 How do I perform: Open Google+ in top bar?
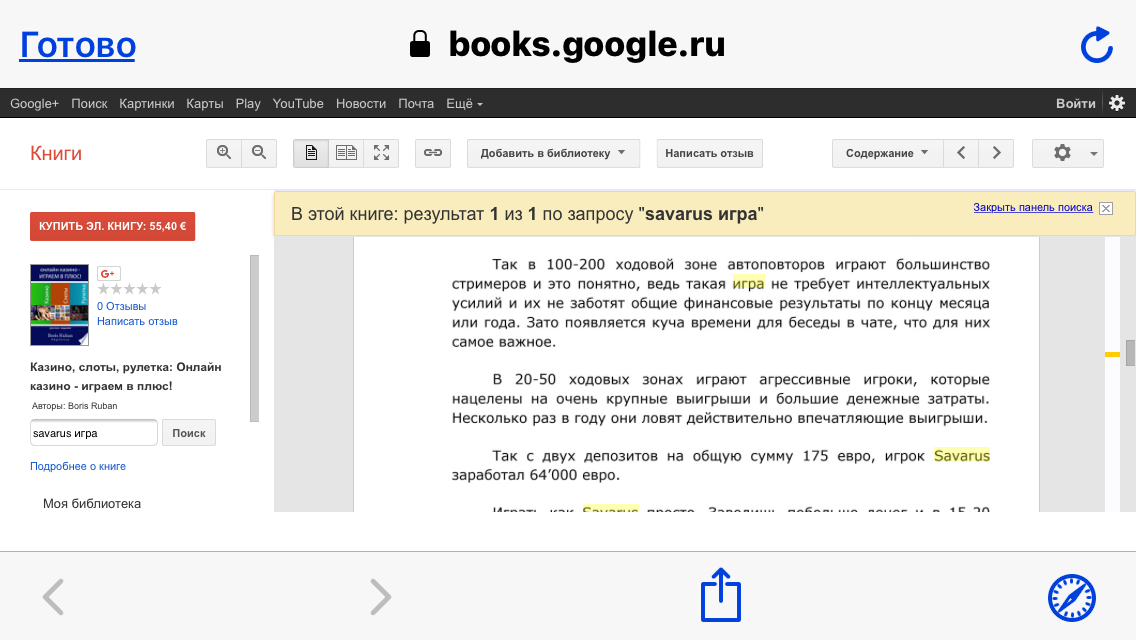coord(34,104)
